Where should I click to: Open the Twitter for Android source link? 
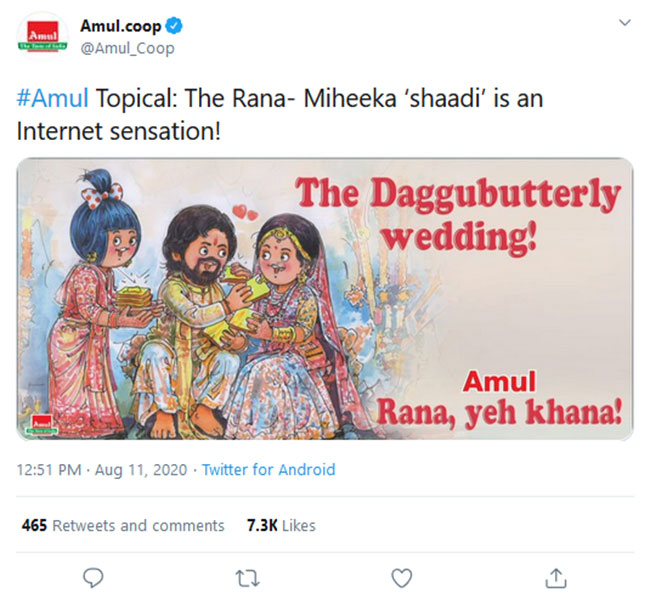point(268,469)
